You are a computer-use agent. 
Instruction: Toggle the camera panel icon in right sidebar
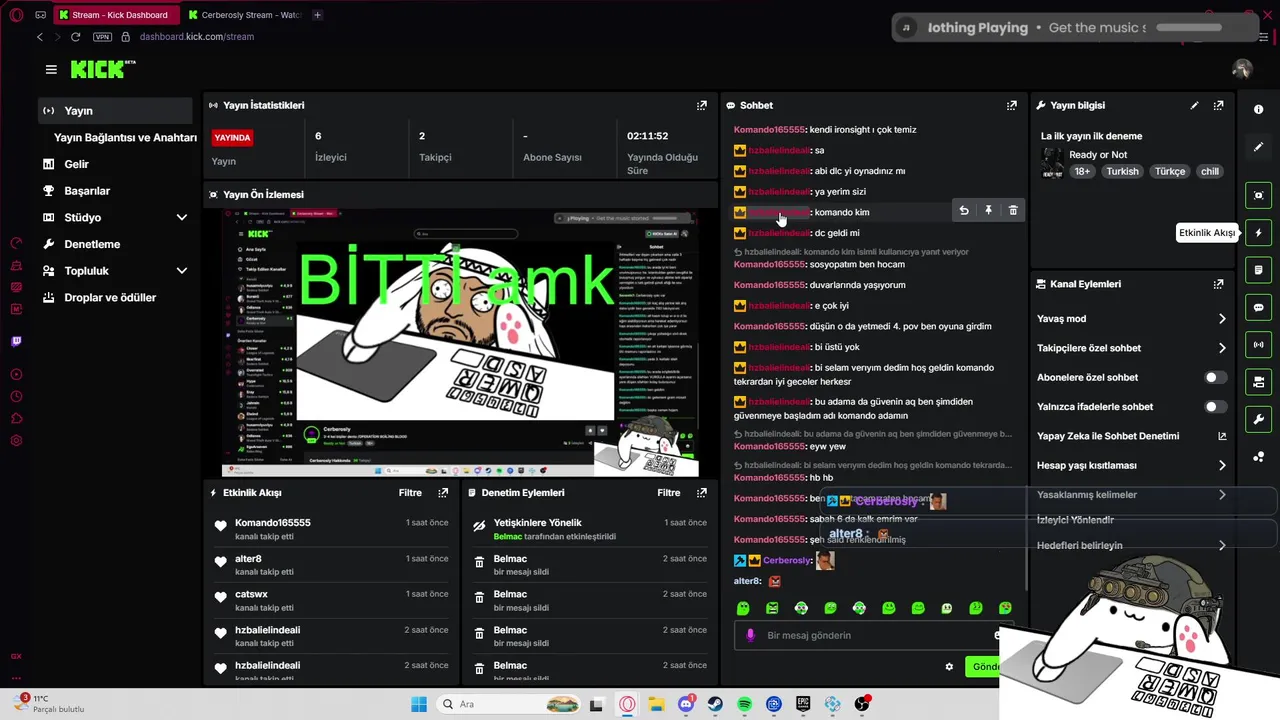pyautogui.click(x=1258, y=382)
